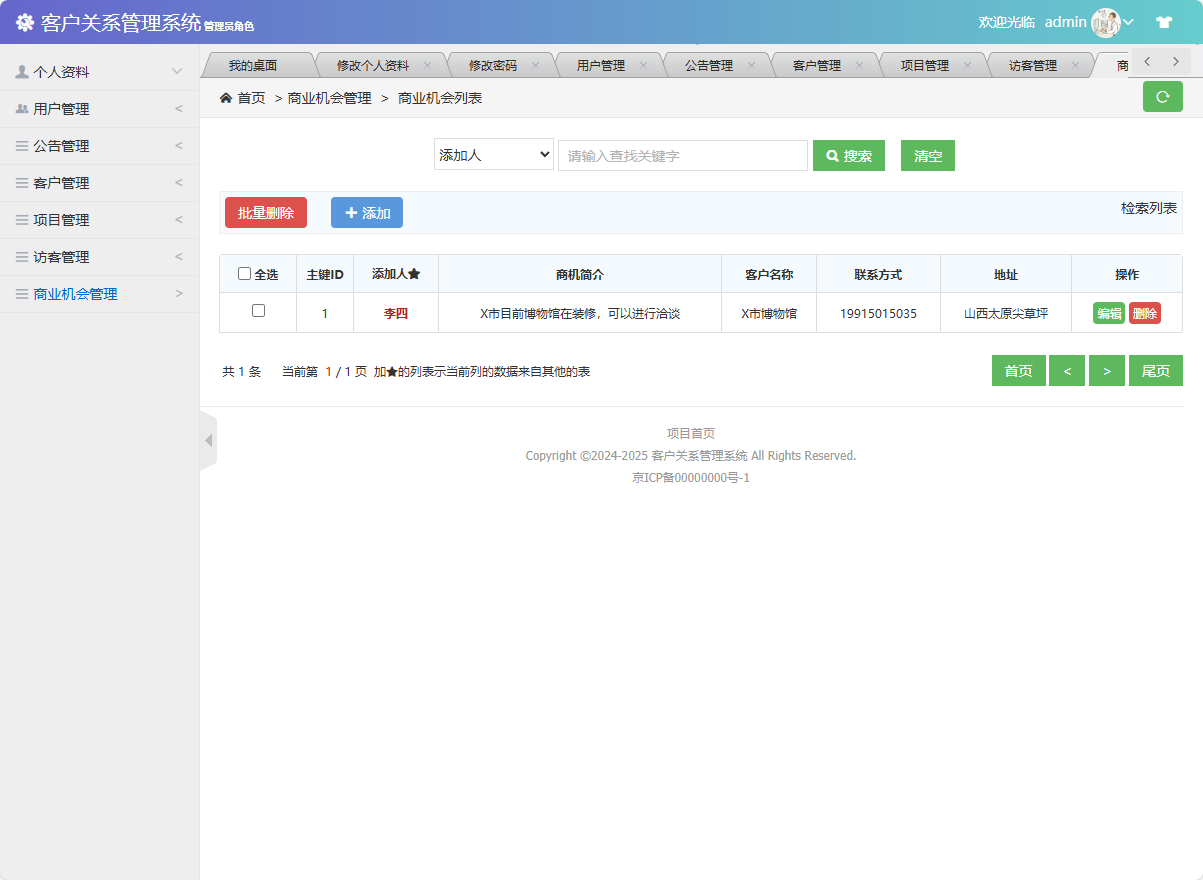The height and width of the screenshot is (880, 1203).
Task: Click the plus icon on the 添加 button
Action: (351, 212)
